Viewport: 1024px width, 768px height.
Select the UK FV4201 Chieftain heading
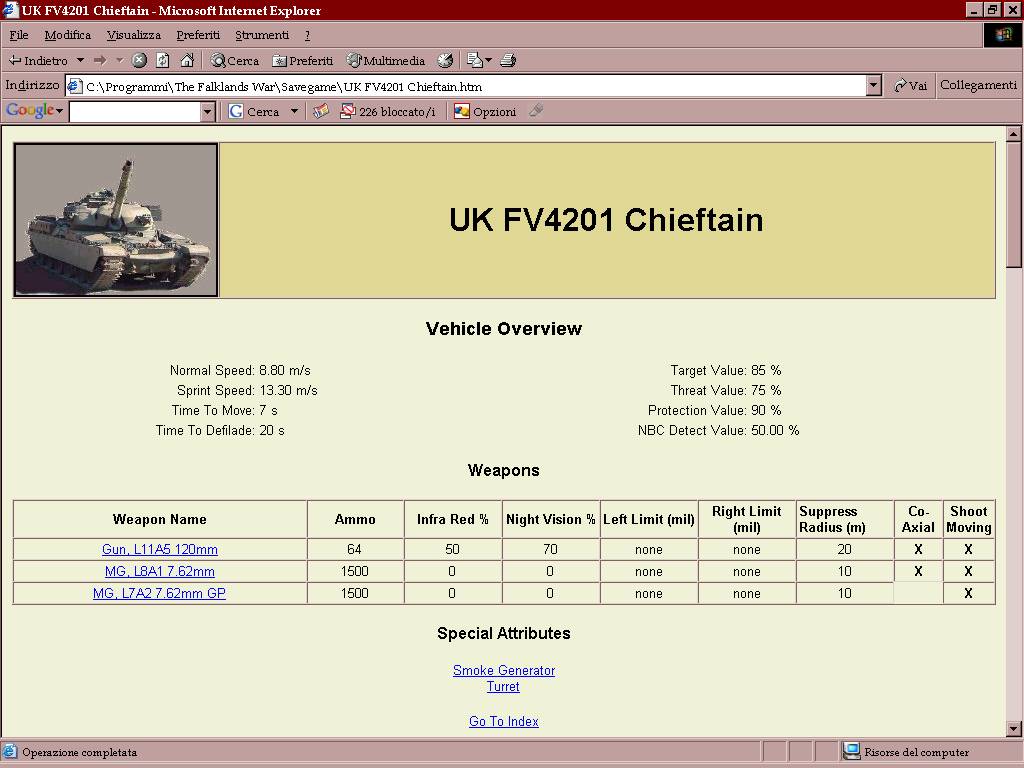[606, 220]
